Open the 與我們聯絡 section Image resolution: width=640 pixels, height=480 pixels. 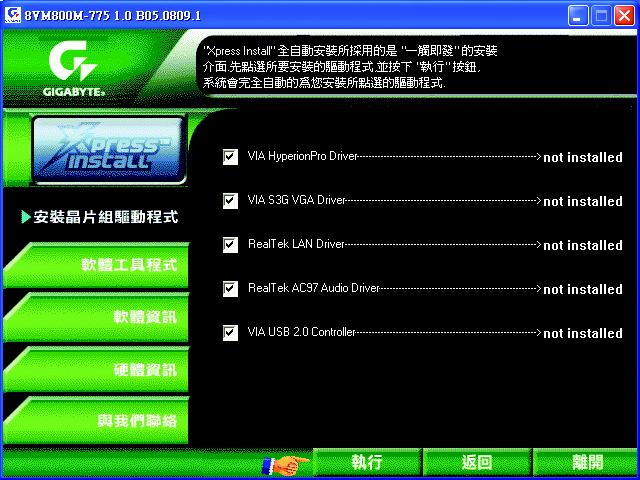[96, 420]
